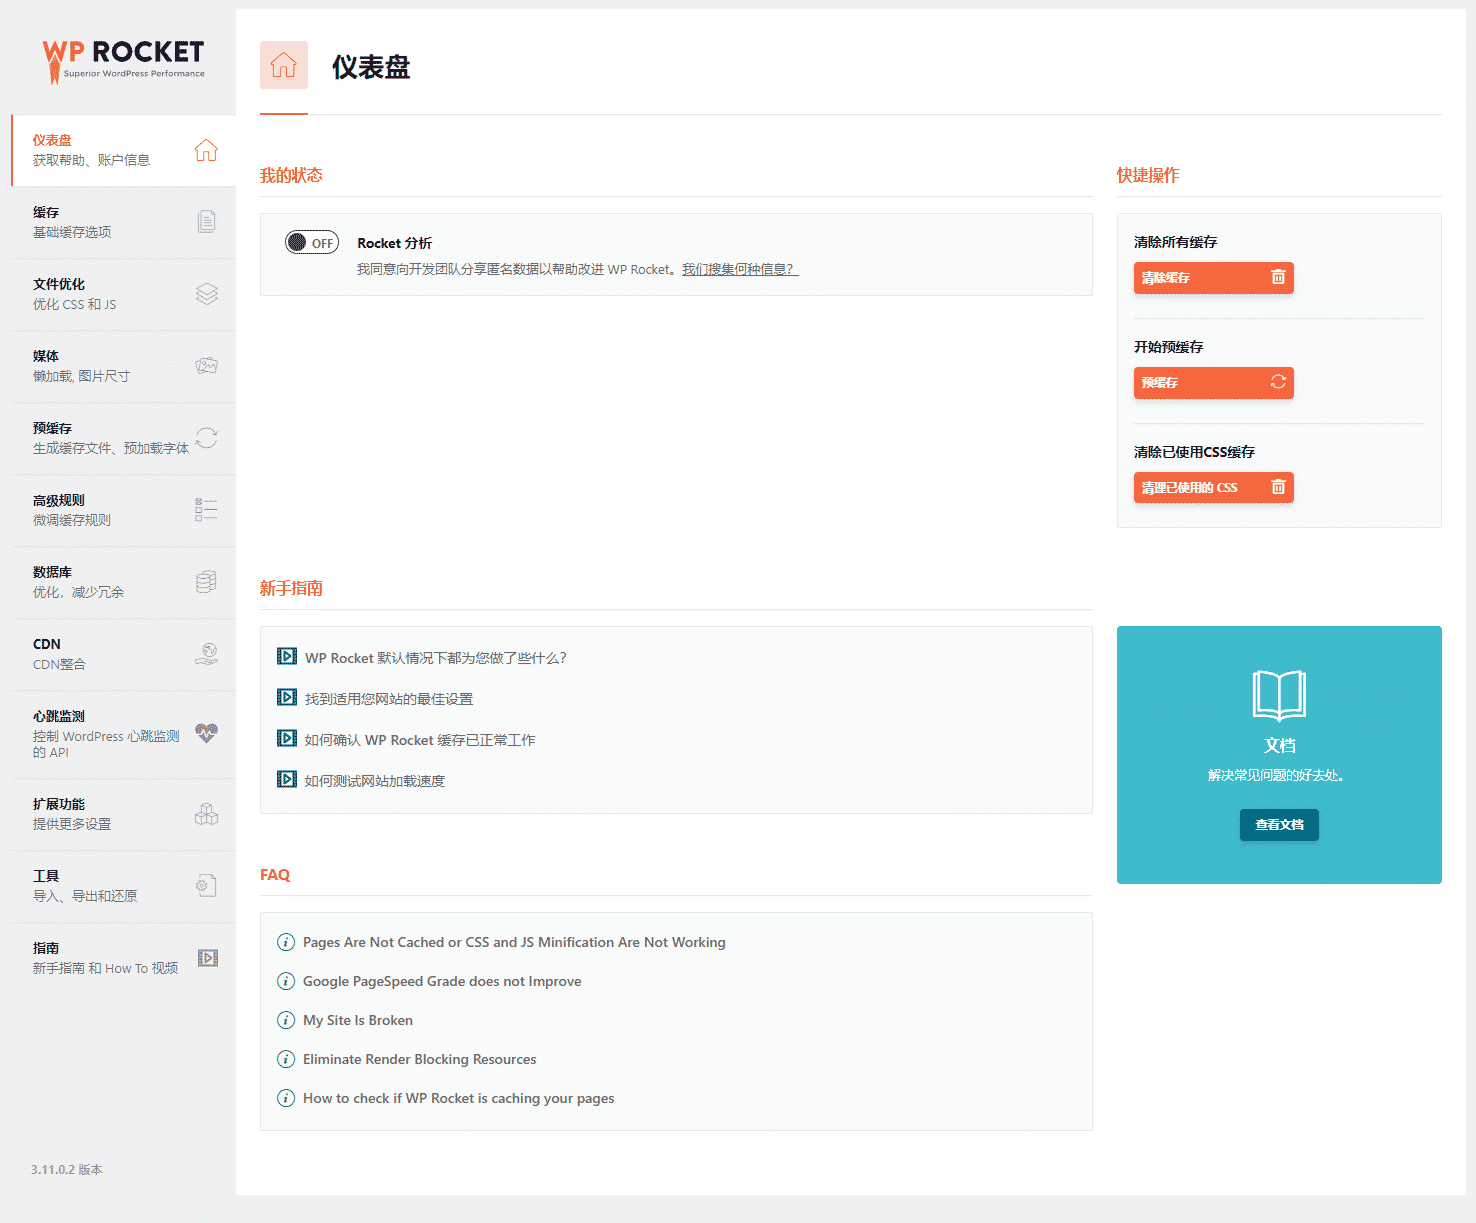
Task: Click the globe icon beside CDN
Action: [x=206, y=653]
